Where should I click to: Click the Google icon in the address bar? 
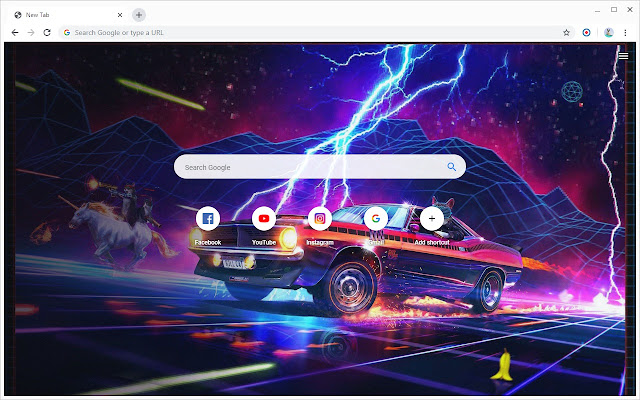point(67,33)
